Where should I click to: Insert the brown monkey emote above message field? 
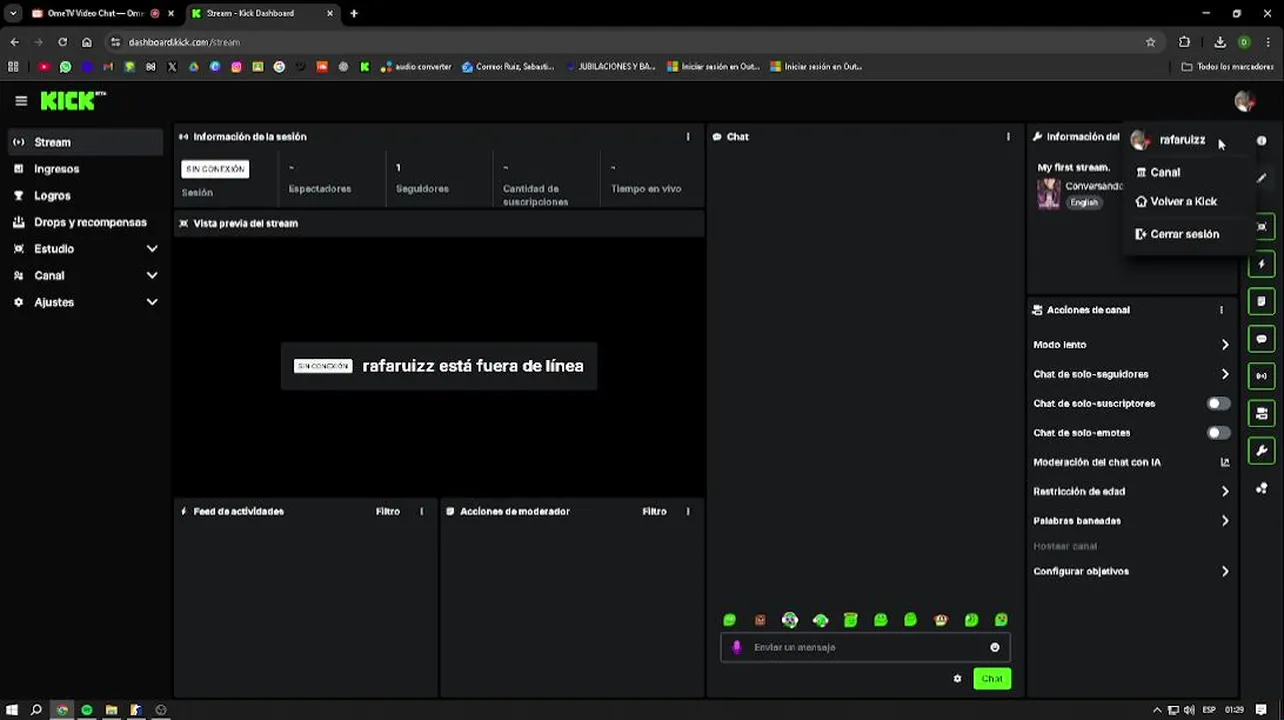[x=941, y=620]
